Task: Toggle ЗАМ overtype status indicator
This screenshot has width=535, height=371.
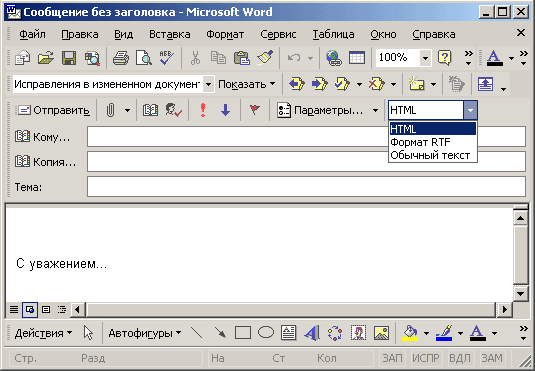Action: (491, 358)
